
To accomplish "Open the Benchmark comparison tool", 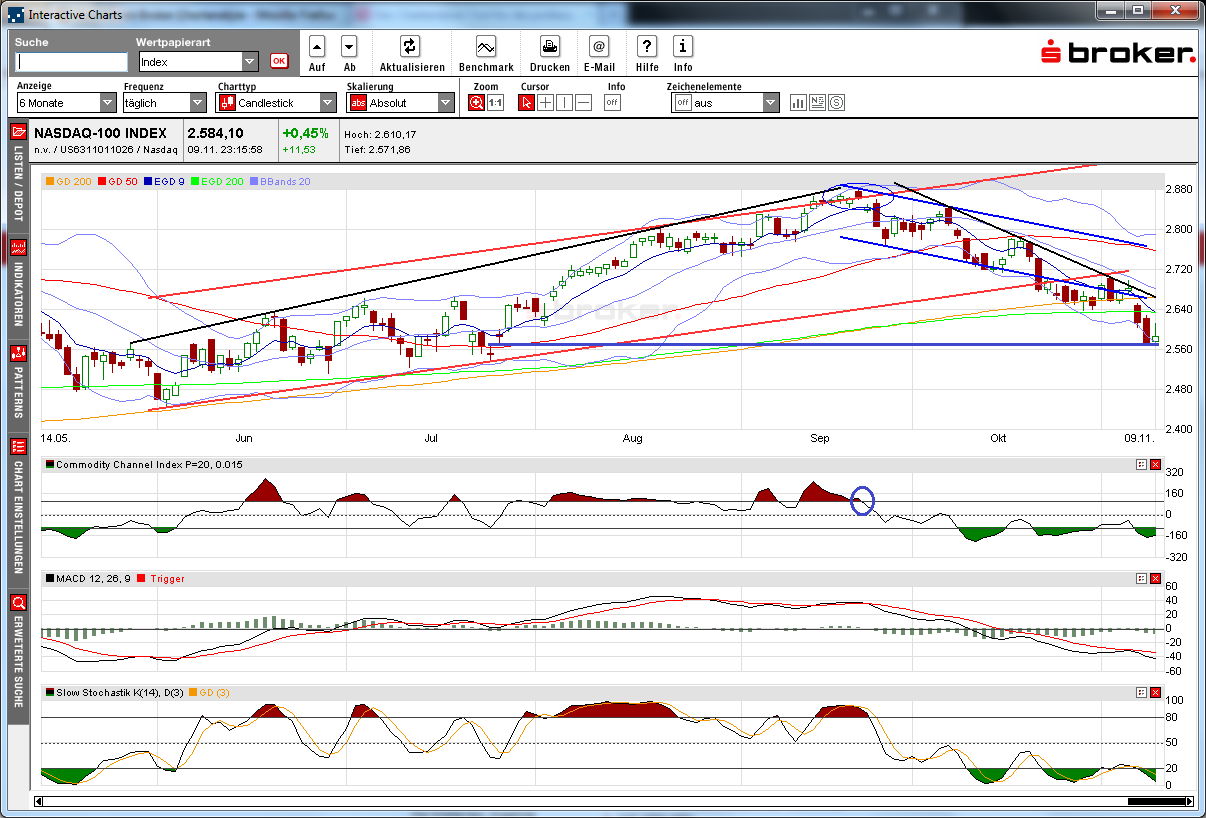I will [486, 46].
